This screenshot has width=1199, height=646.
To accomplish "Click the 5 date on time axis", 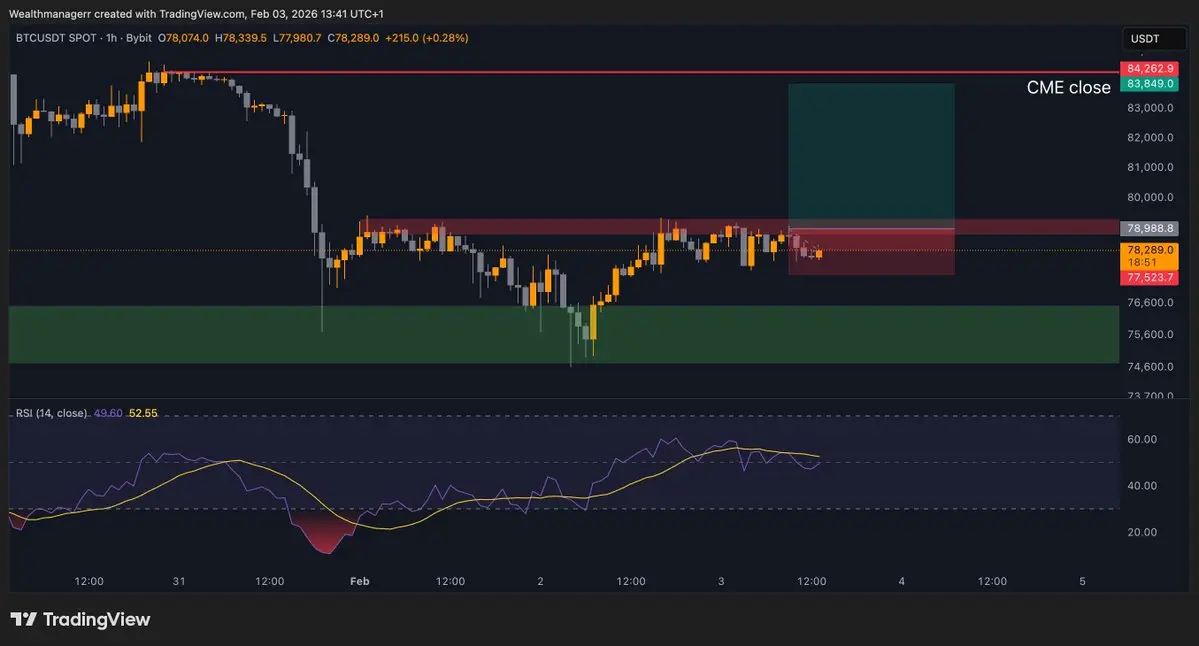I will point(1082,581).
